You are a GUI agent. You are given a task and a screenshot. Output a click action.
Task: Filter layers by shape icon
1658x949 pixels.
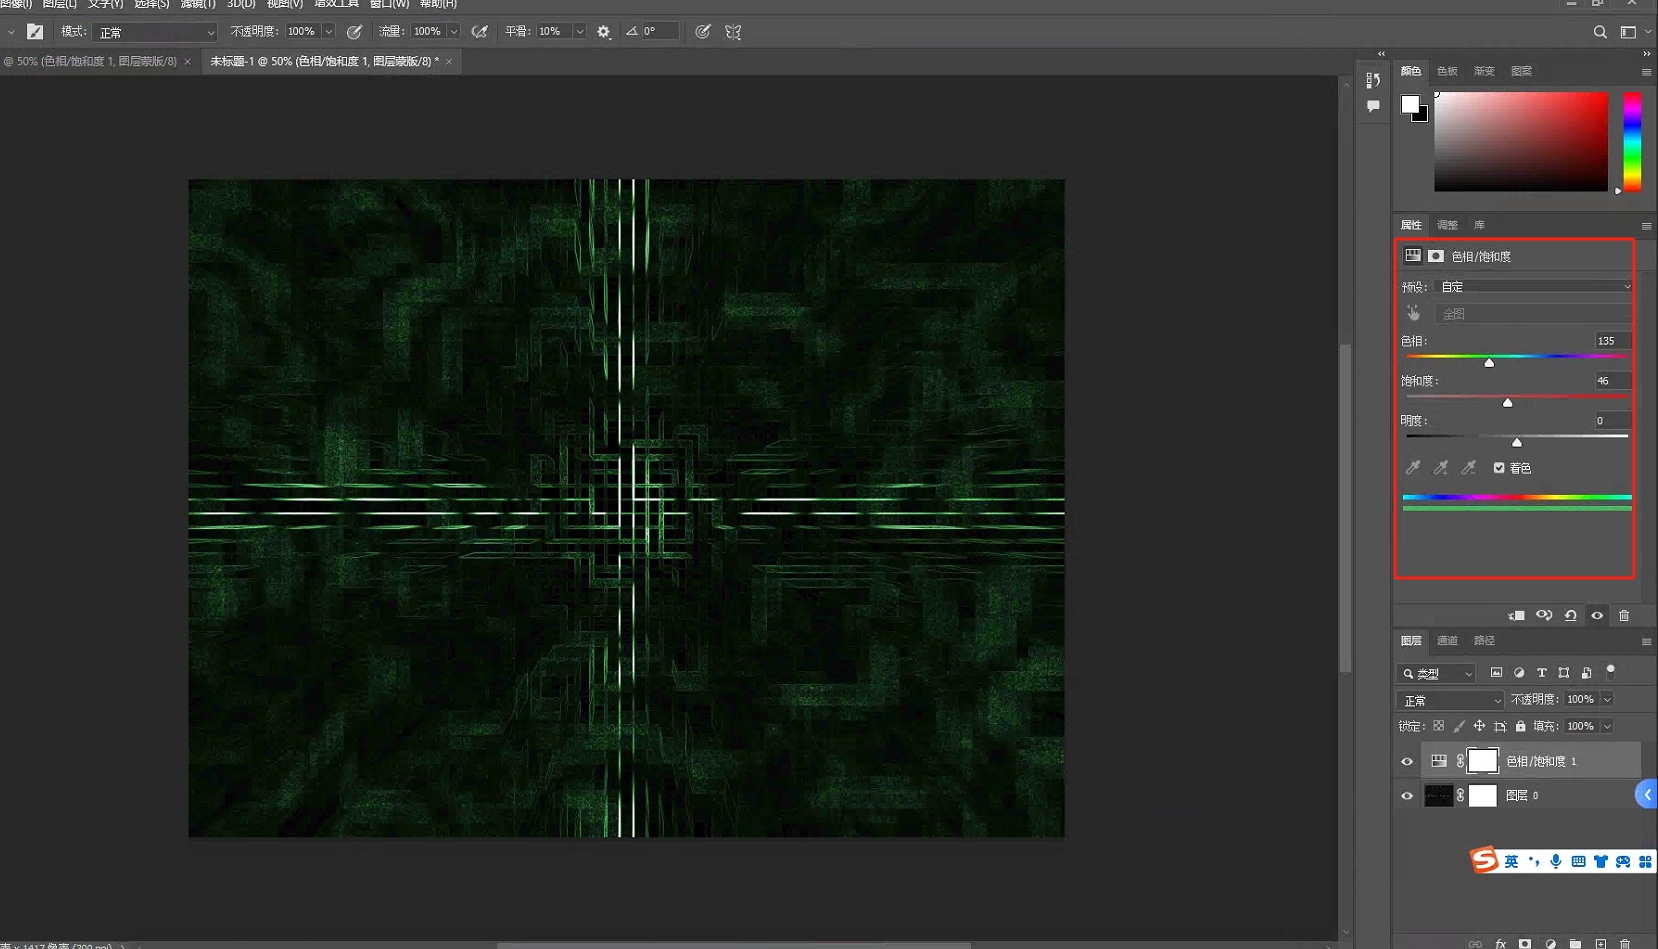pyautogui.click(x=1564, y=673)
